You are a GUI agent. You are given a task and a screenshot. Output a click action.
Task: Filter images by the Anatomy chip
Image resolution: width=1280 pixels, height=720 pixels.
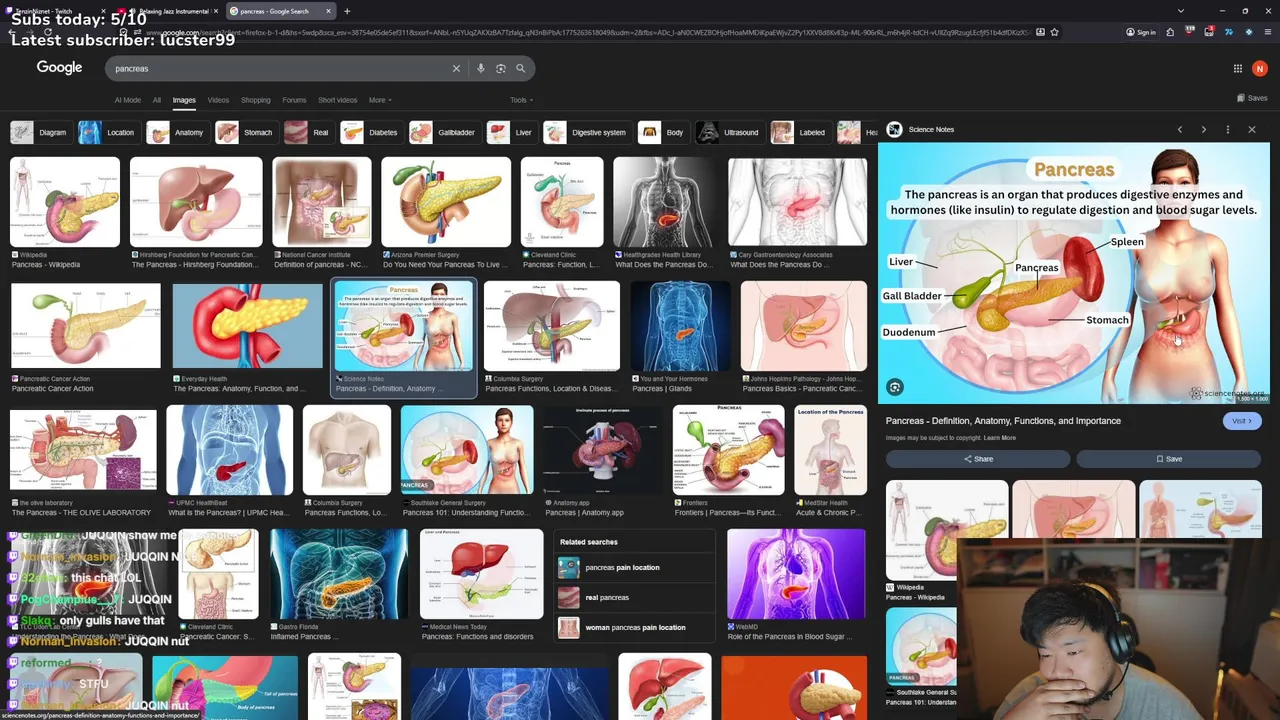click(177, 132)
